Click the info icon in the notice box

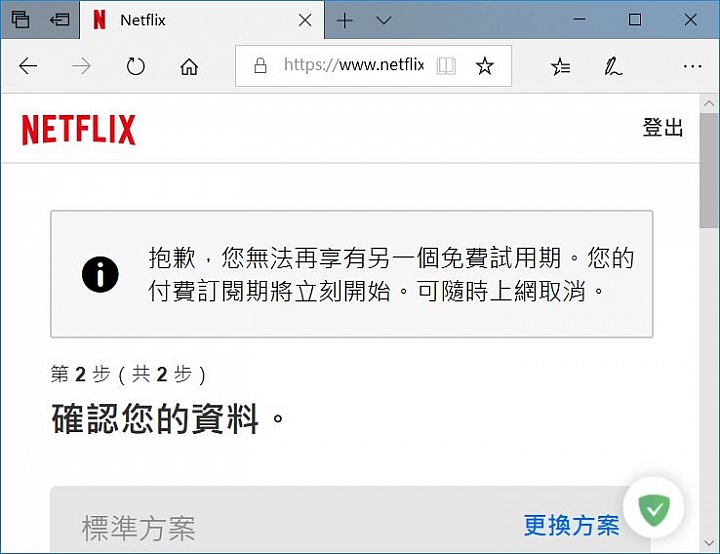[100, 274]
